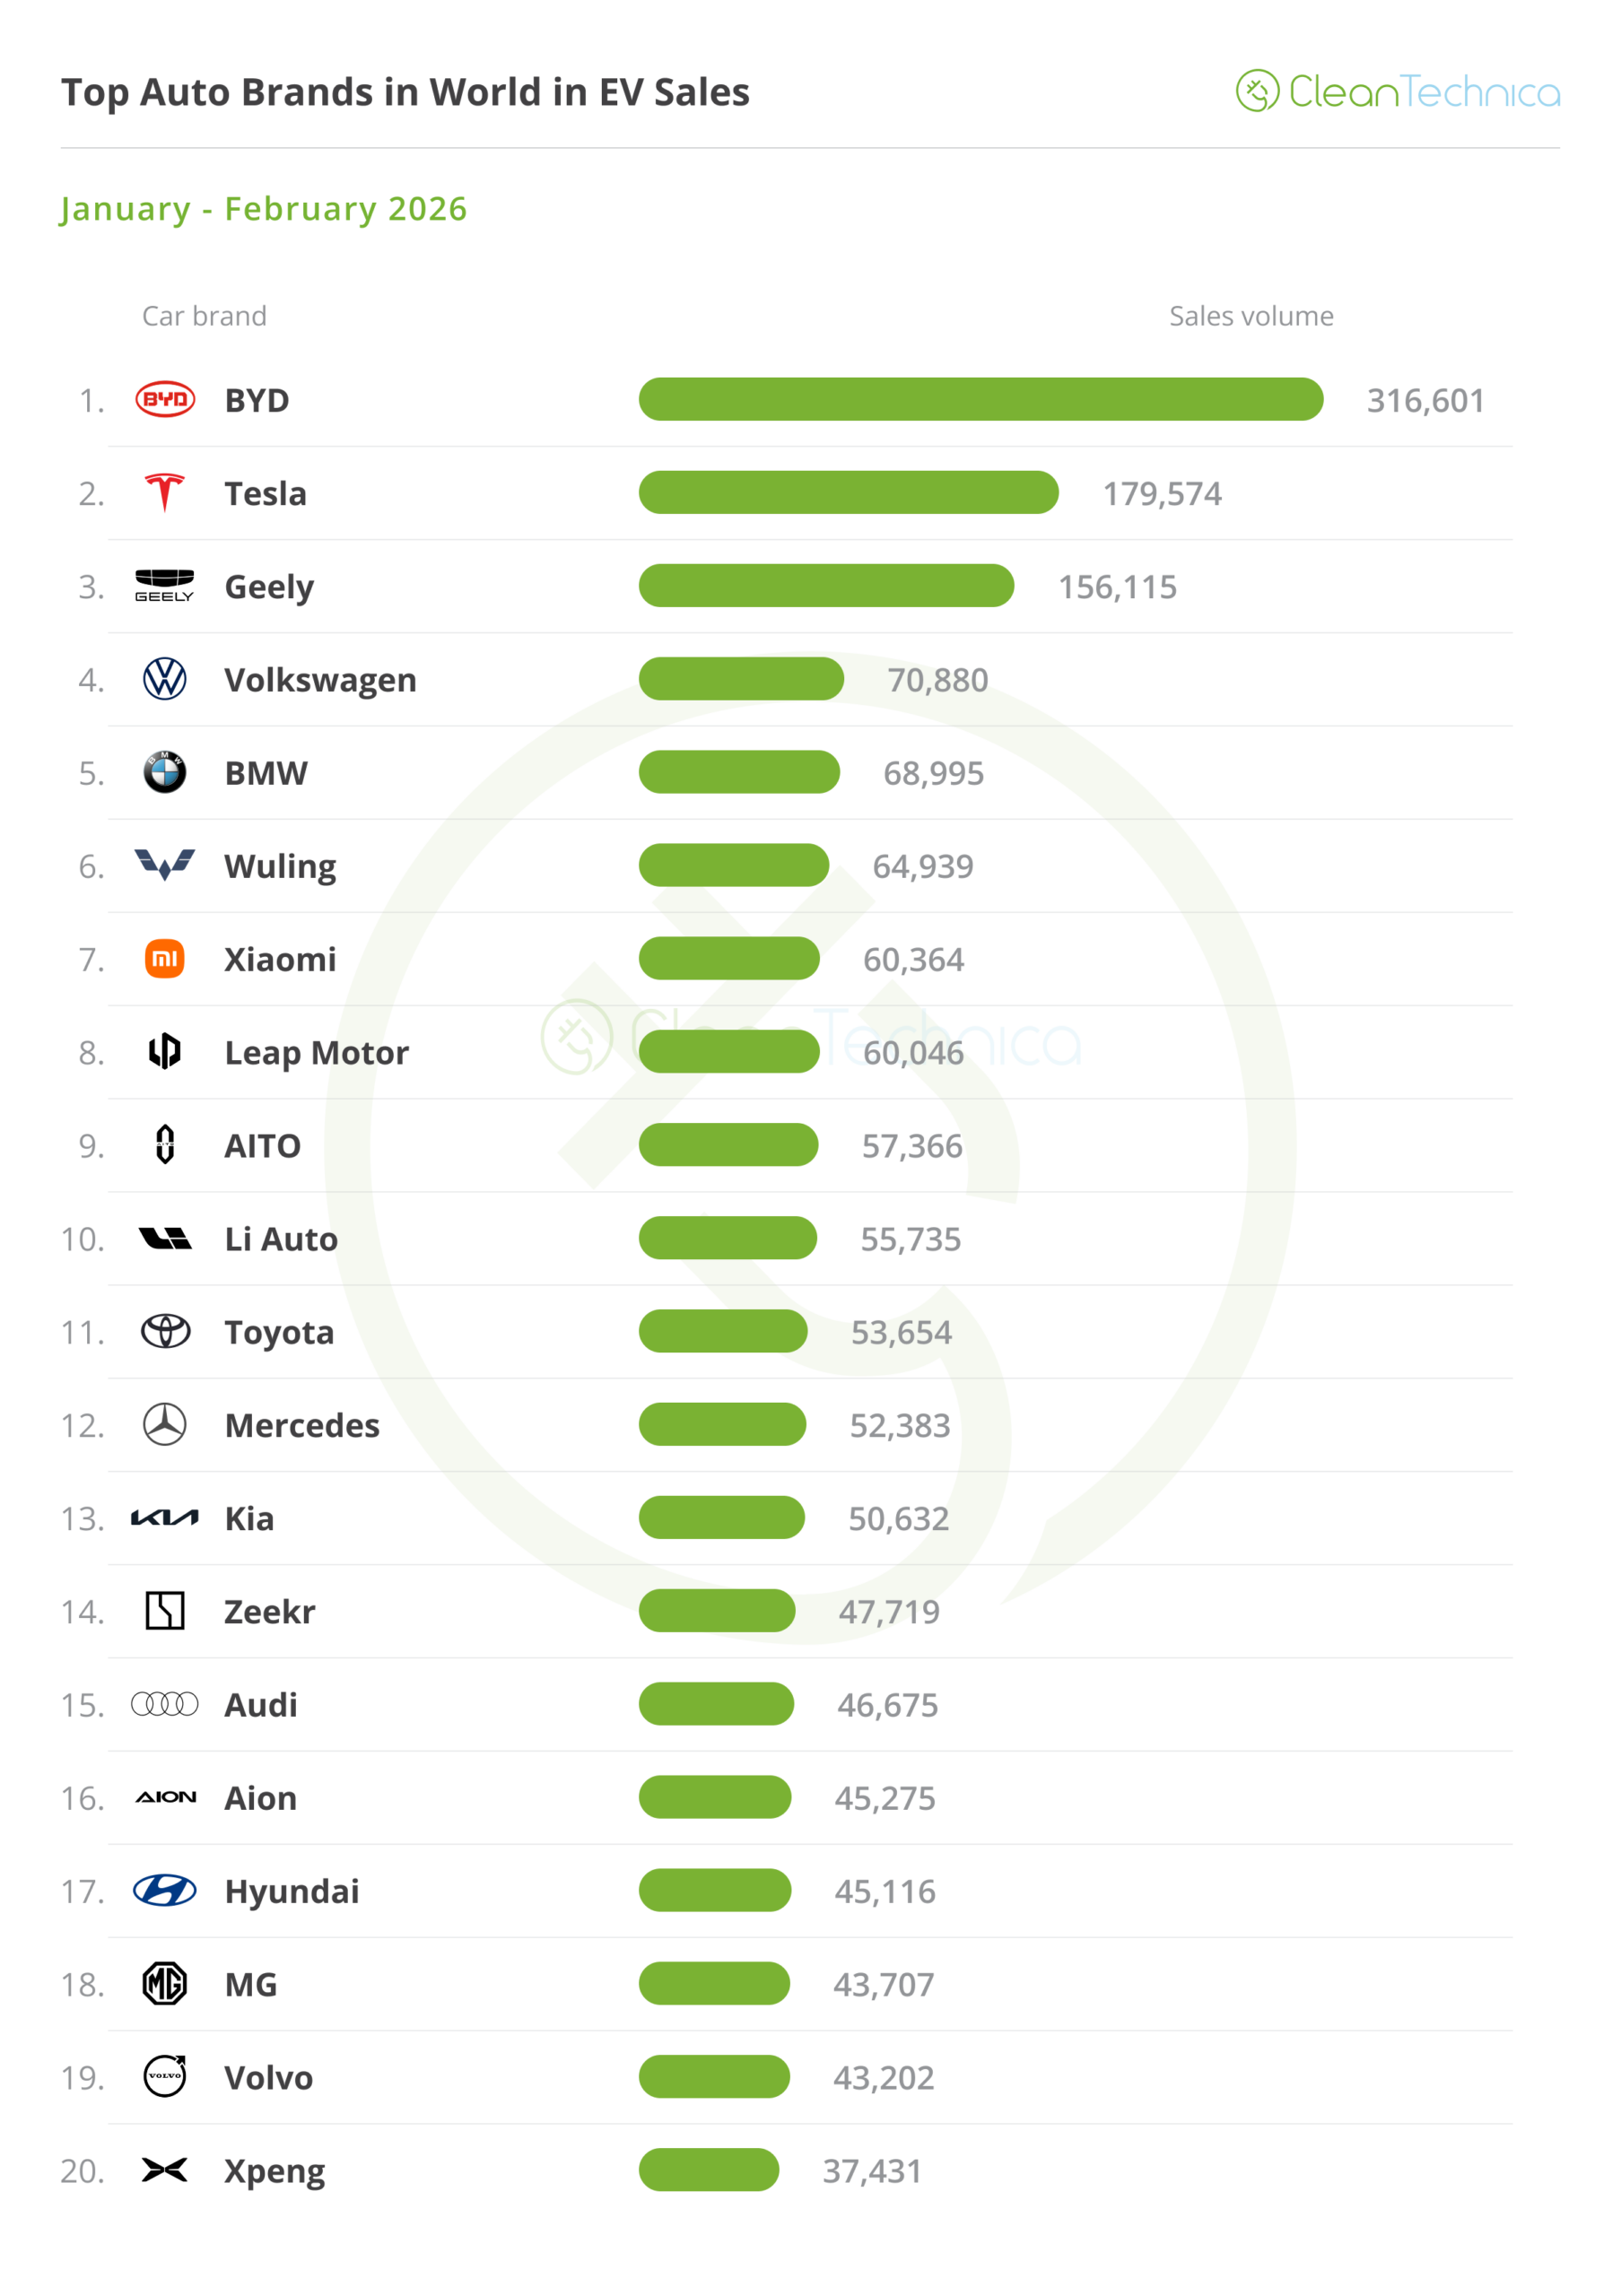Click the Toyota logo icon
The height and width of the screenshot is (2296, 1621).
165,1331
